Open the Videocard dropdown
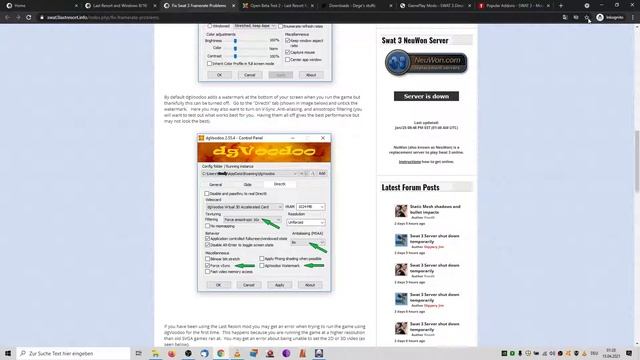The height and width of the screenshot is (360, 640). pos(244,207)
